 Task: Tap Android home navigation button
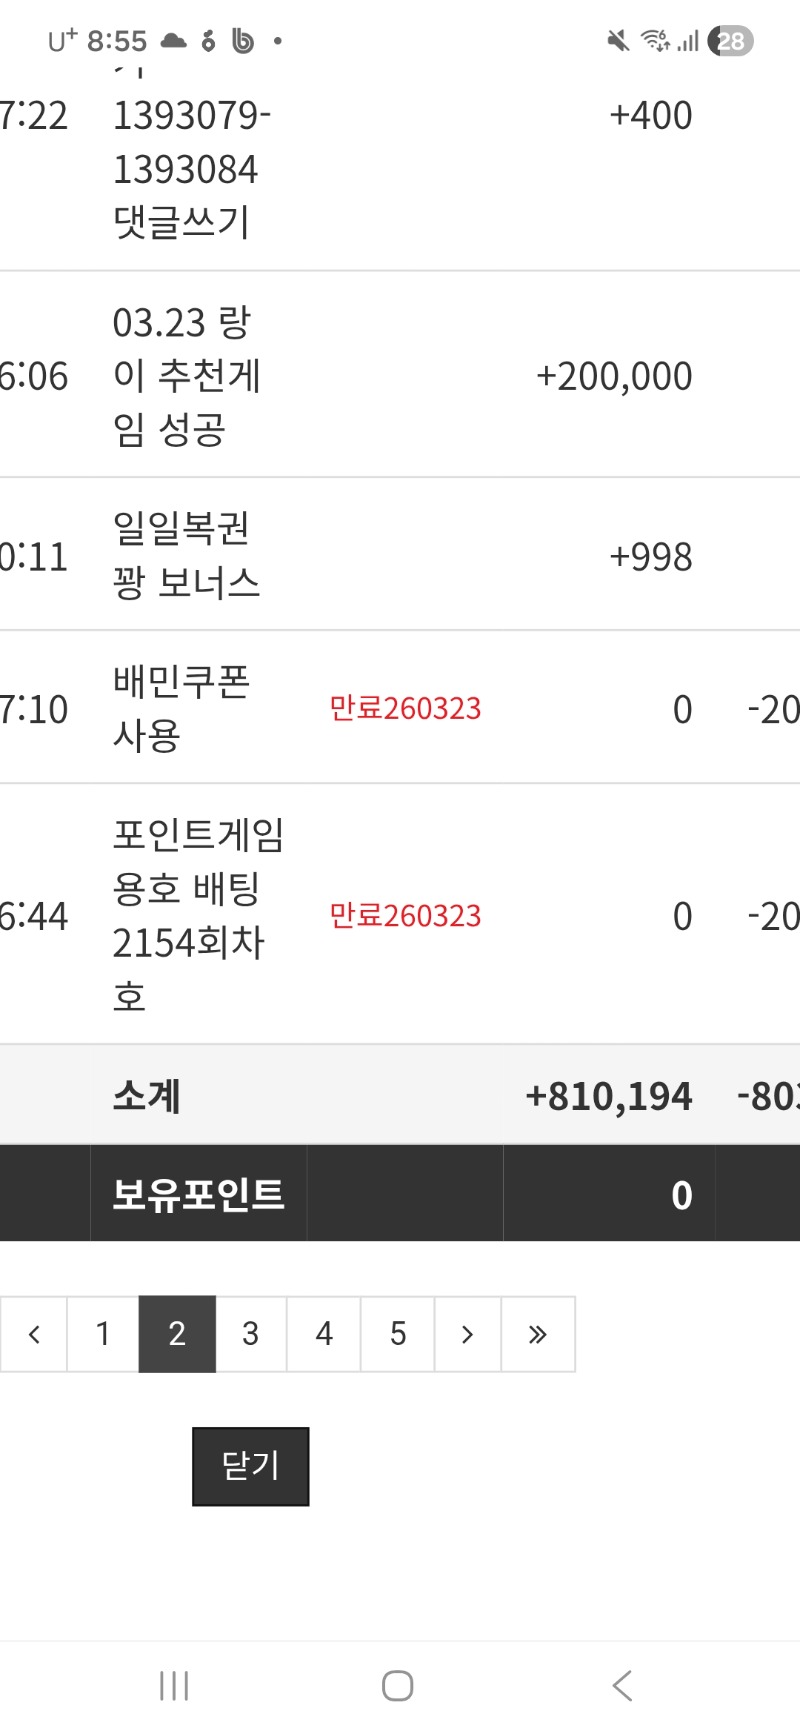click(398, 1686)
